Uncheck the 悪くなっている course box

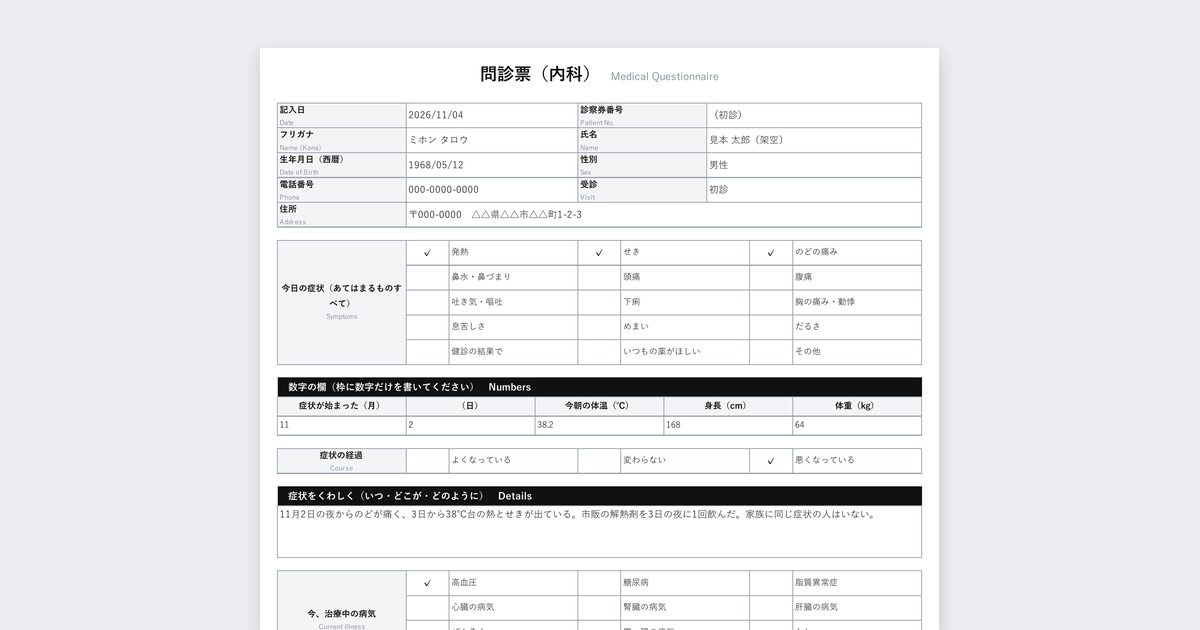pos(771,461)
